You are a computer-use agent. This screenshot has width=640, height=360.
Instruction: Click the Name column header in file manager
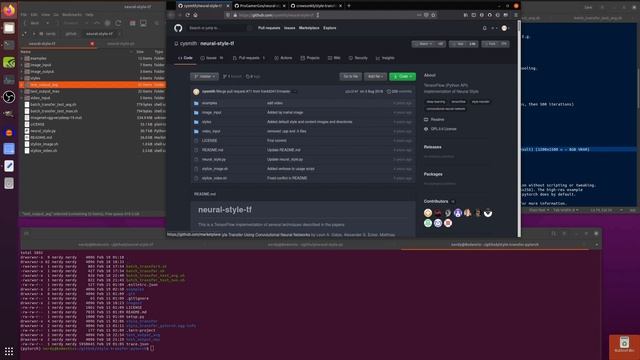[x=25, y=52]
